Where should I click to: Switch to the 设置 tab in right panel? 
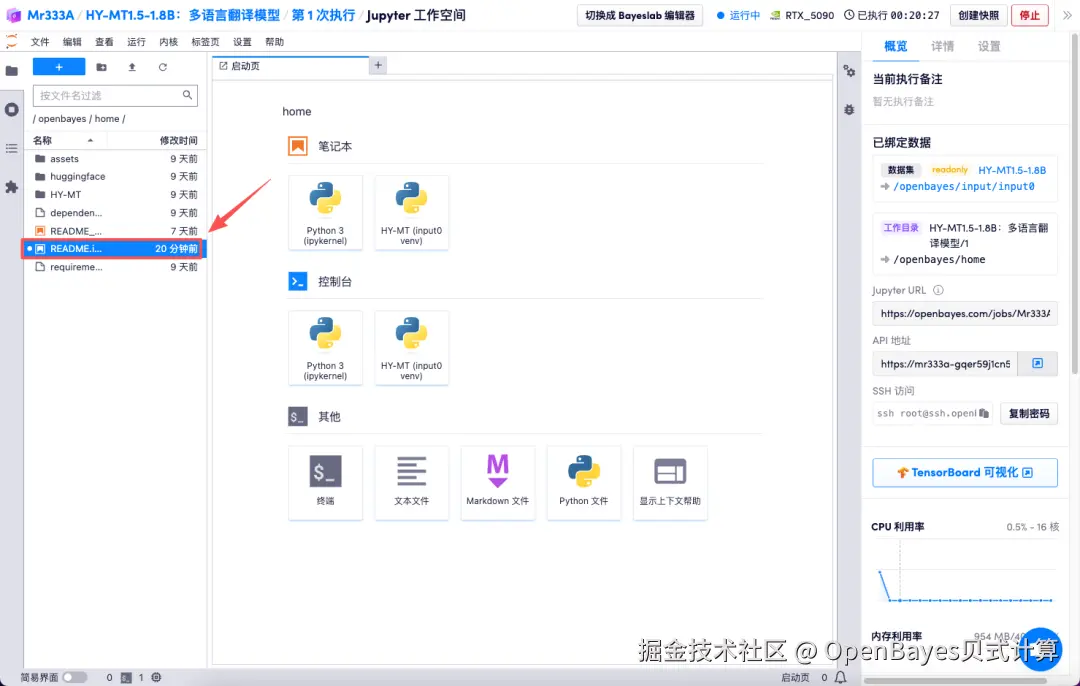[989, 46]
